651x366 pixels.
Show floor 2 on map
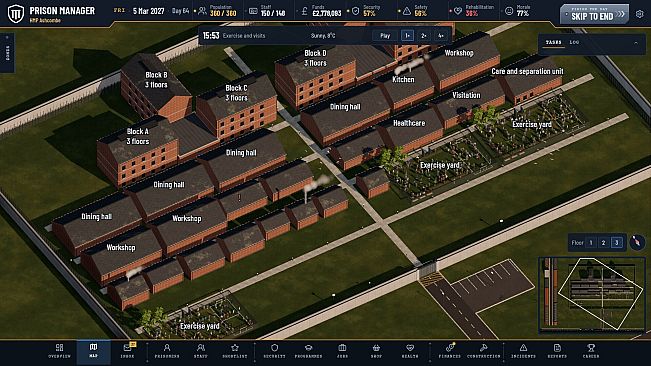point(604,243)
